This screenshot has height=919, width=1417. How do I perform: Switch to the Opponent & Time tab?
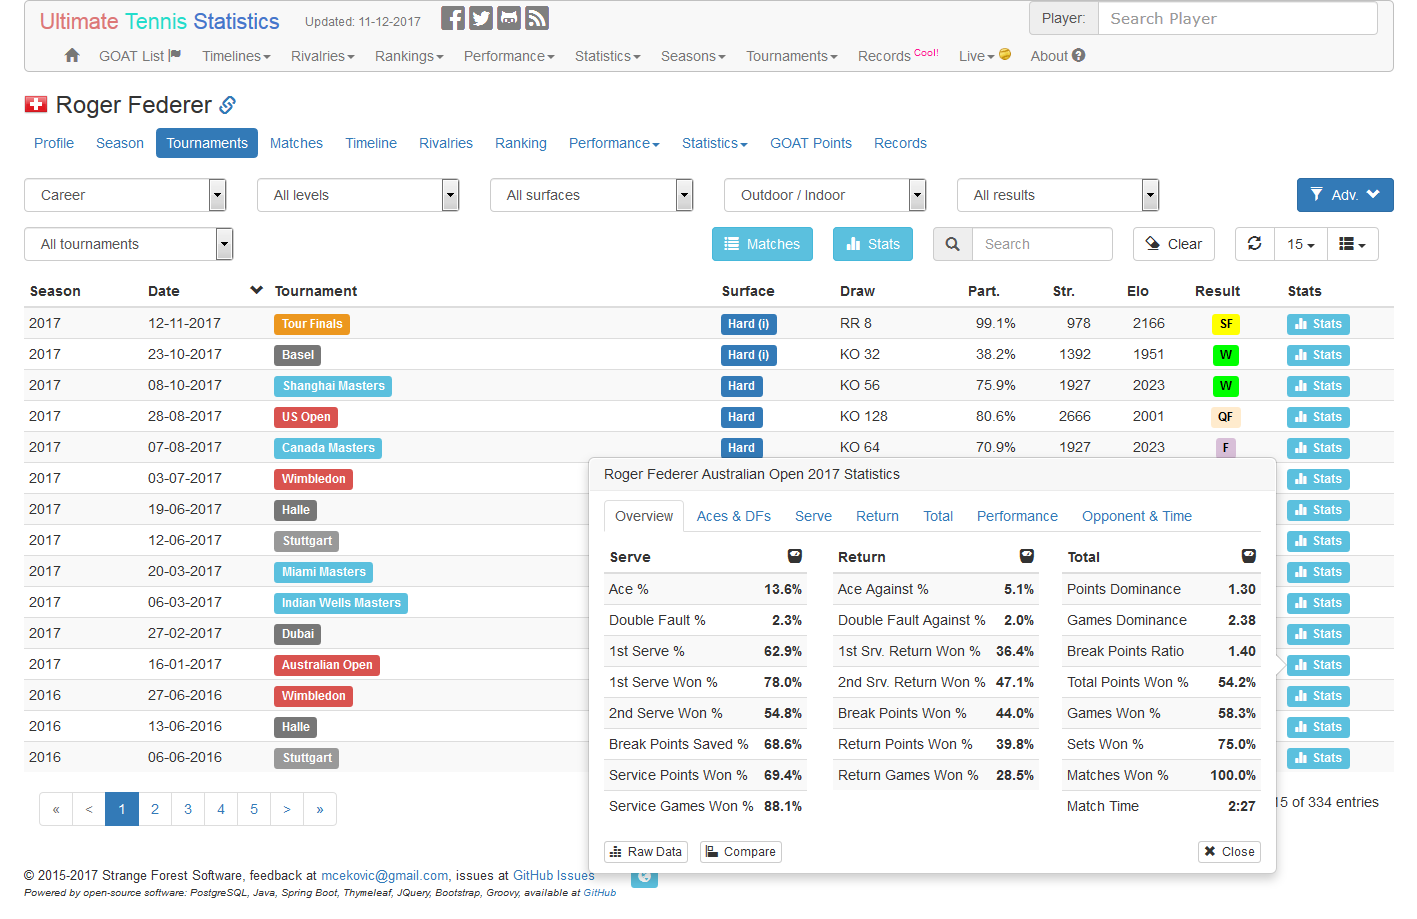[1137, 516]
